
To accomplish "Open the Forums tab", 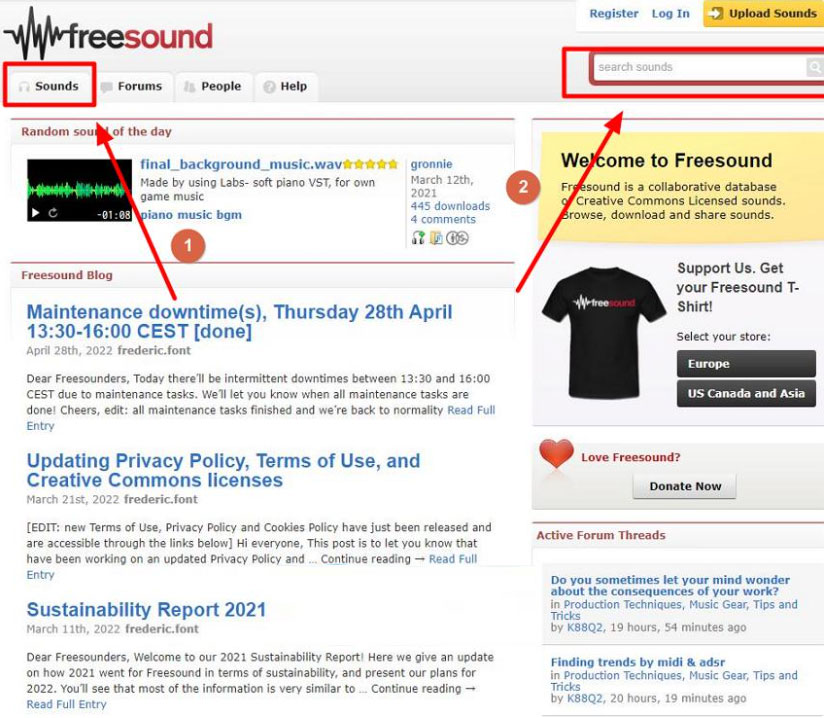I will pos(133,86).
